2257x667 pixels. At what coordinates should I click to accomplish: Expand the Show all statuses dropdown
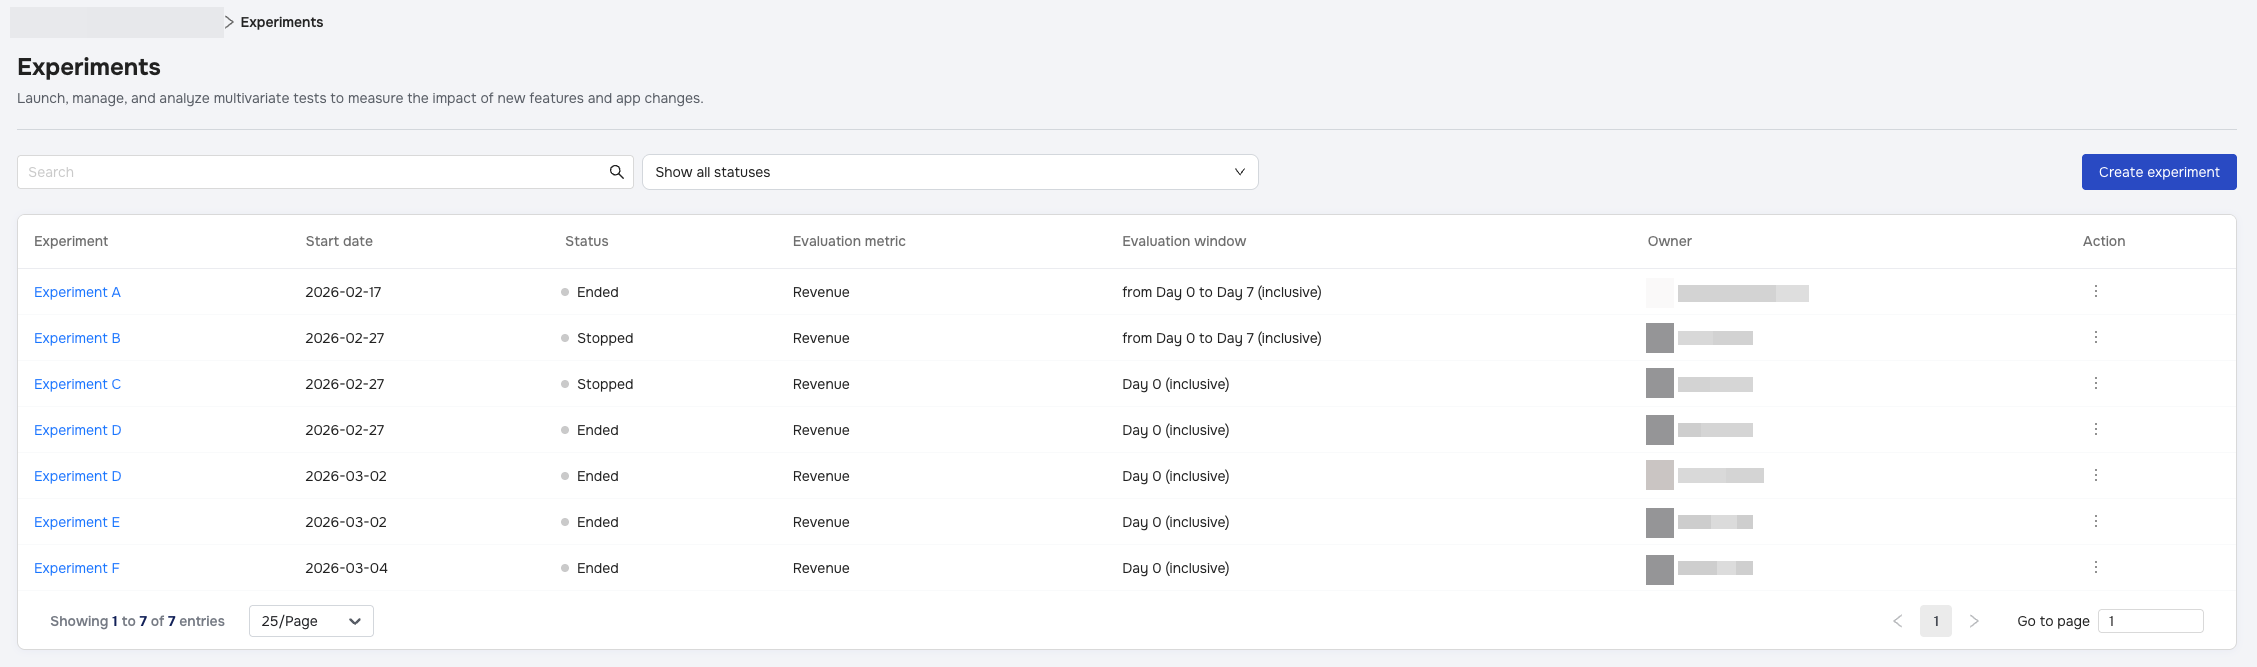(949, 172)
